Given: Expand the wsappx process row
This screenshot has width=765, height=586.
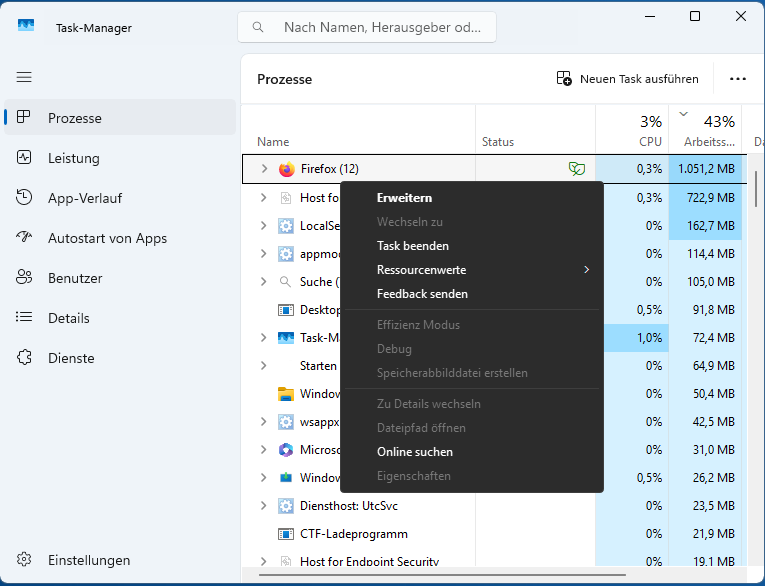Looking at the screenshot, I should [x=263, y=422].
